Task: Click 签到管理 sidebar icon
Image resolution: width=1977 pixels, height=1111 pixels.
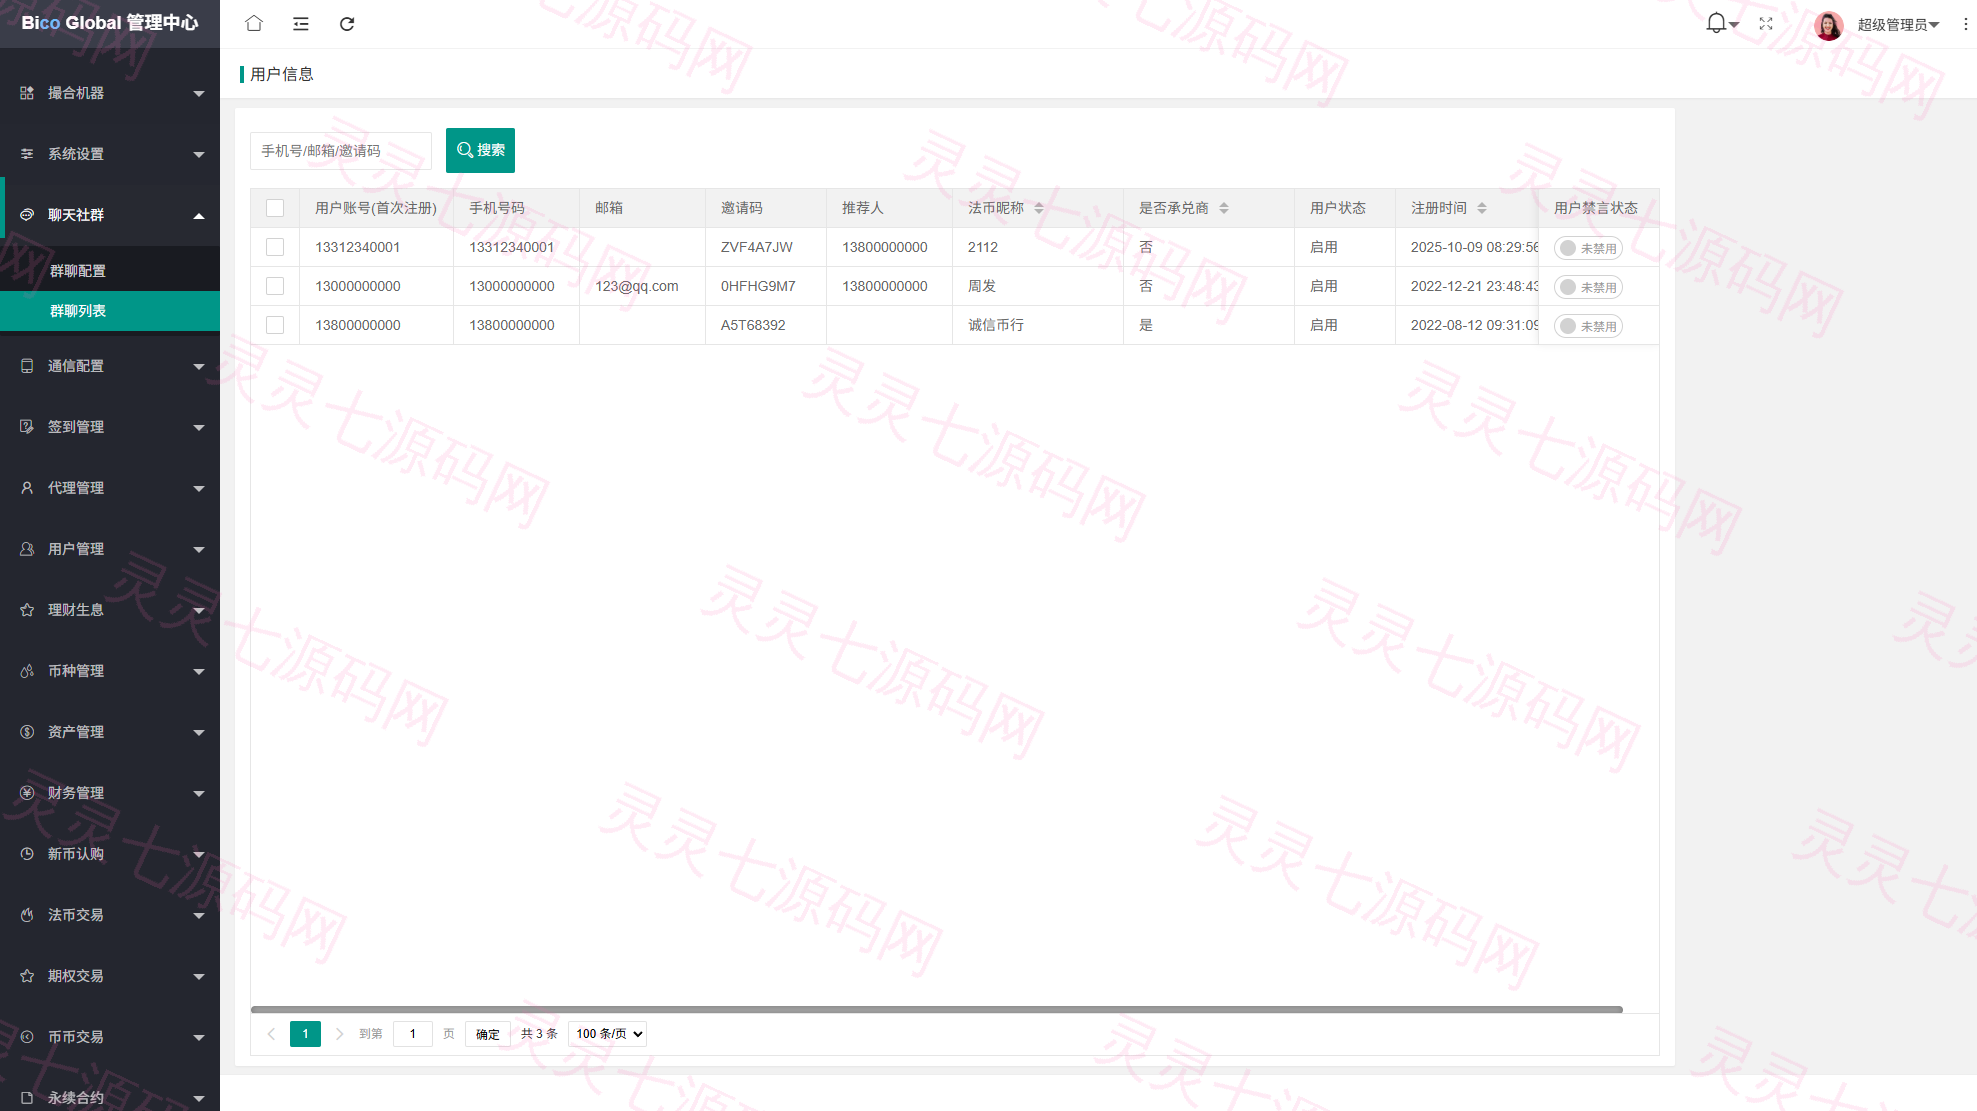Action: click(x=27, y=427)
